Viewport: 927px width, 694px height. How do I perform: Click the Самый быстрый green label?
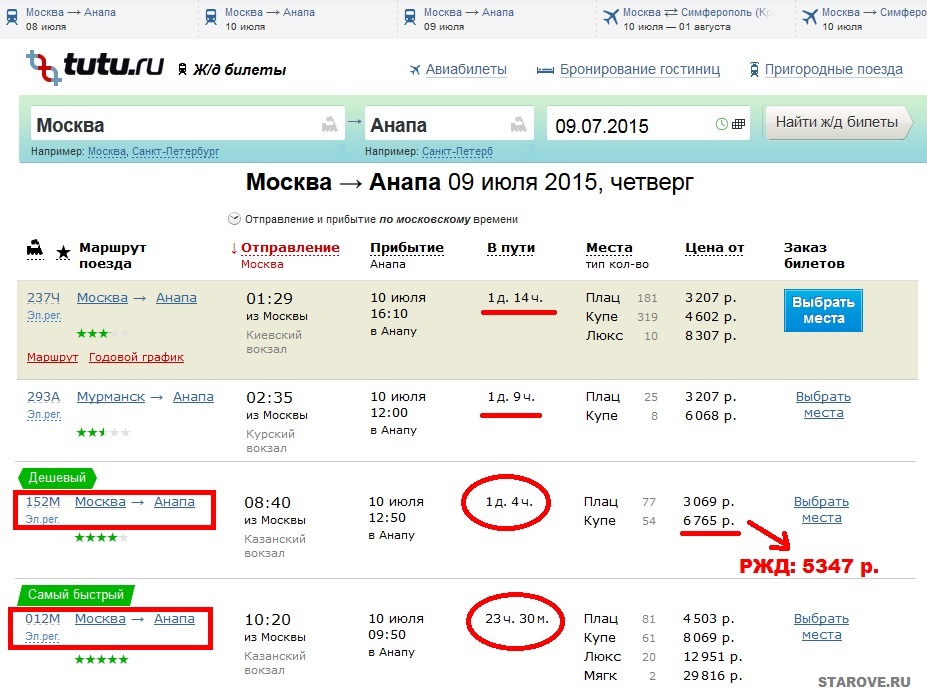point(76,595)
